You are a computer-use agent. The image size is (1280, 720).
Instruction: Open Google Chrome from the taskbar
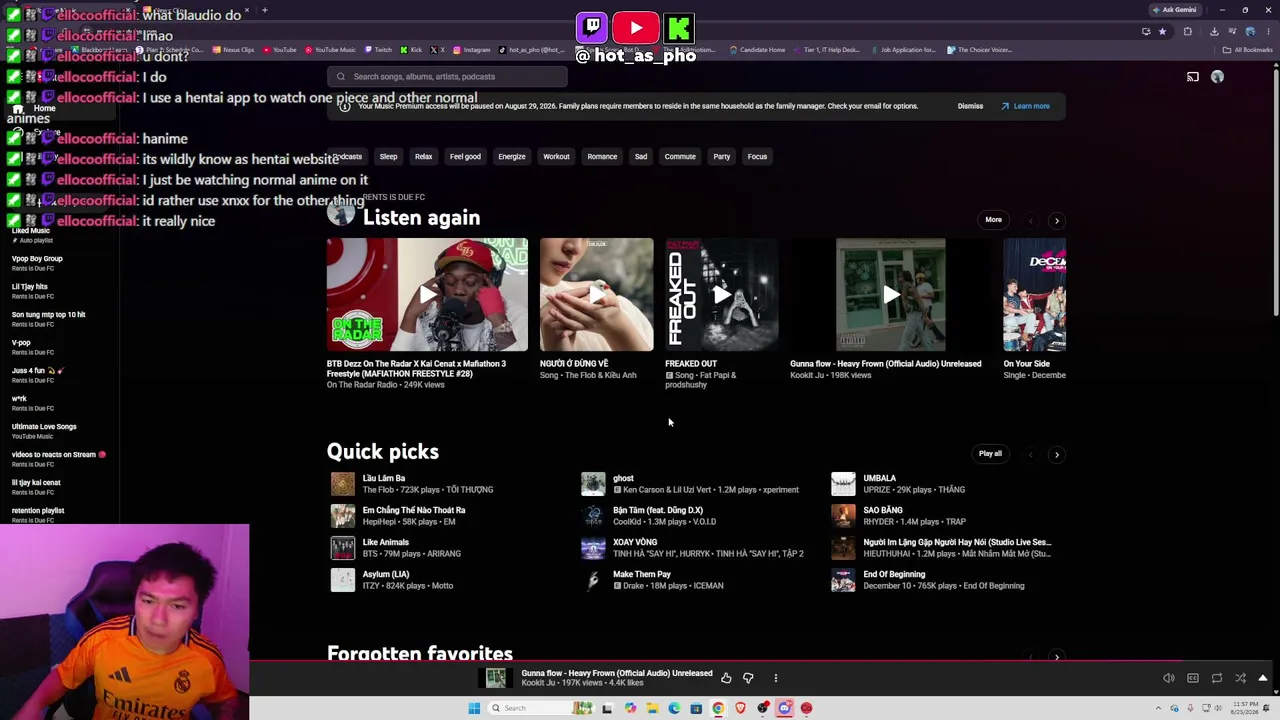[718, 708]
